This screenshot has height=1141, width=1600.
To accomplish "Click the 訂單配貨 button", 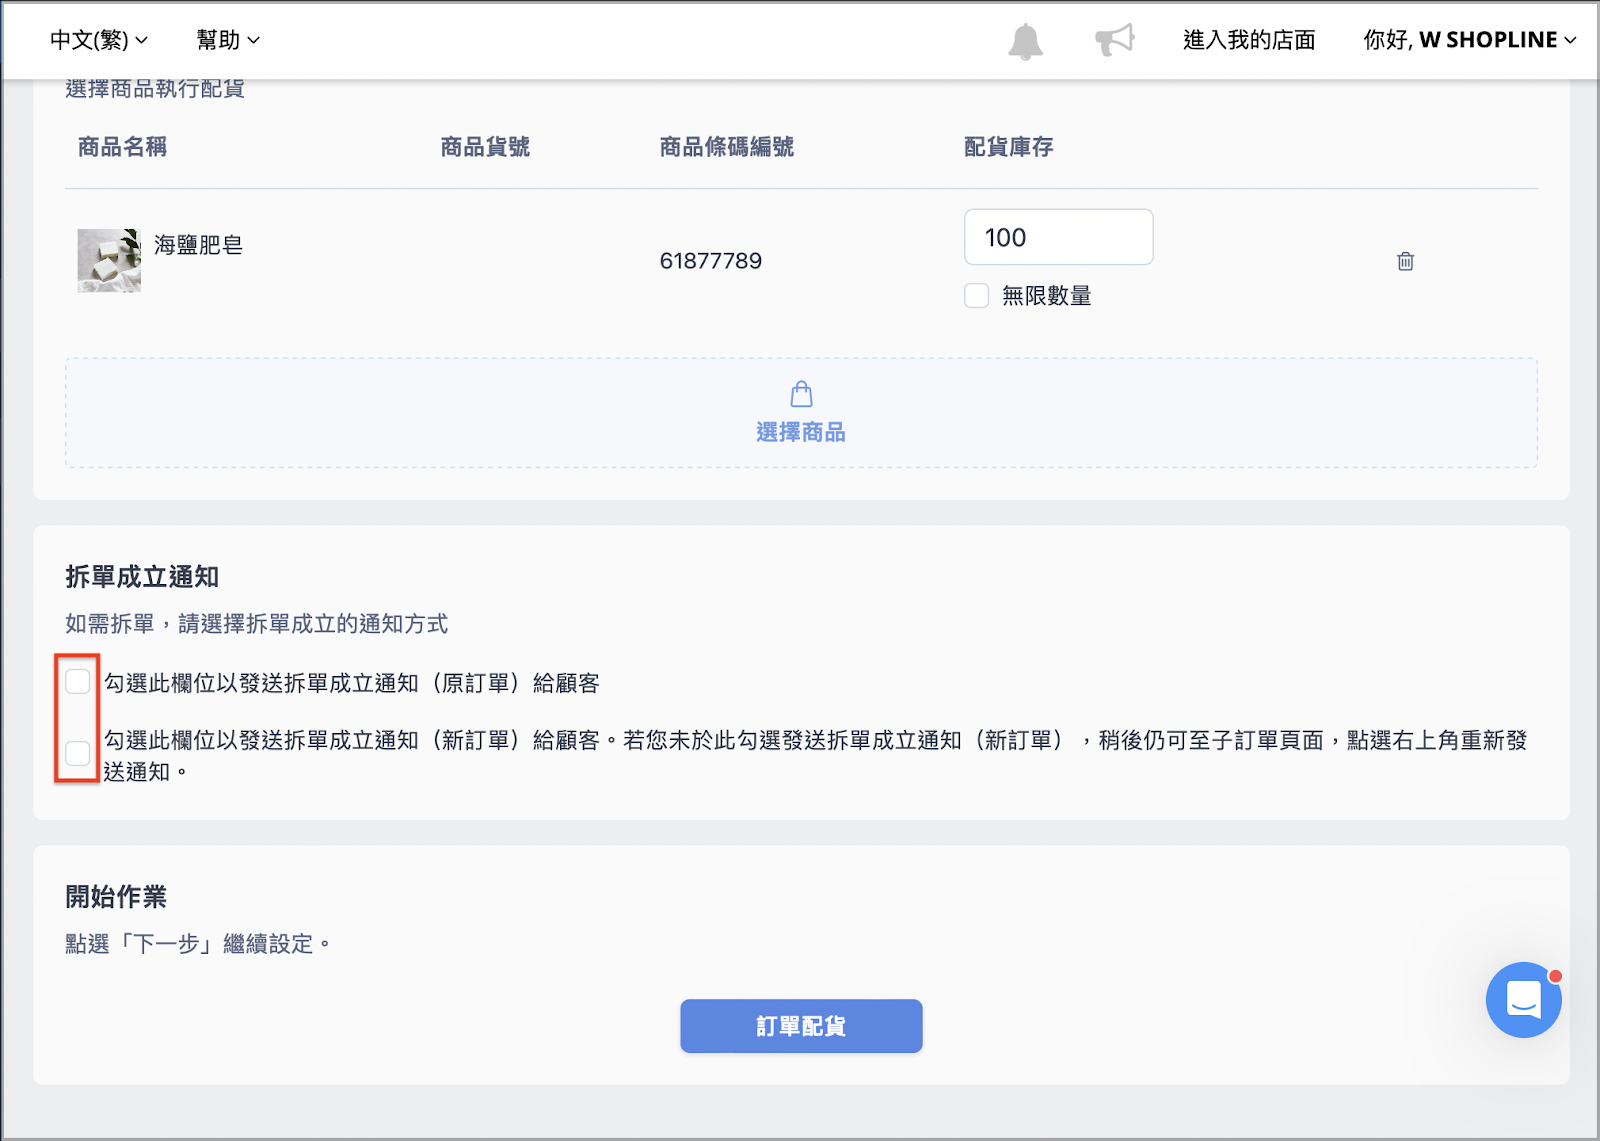I will click(x=801, y=1026).
